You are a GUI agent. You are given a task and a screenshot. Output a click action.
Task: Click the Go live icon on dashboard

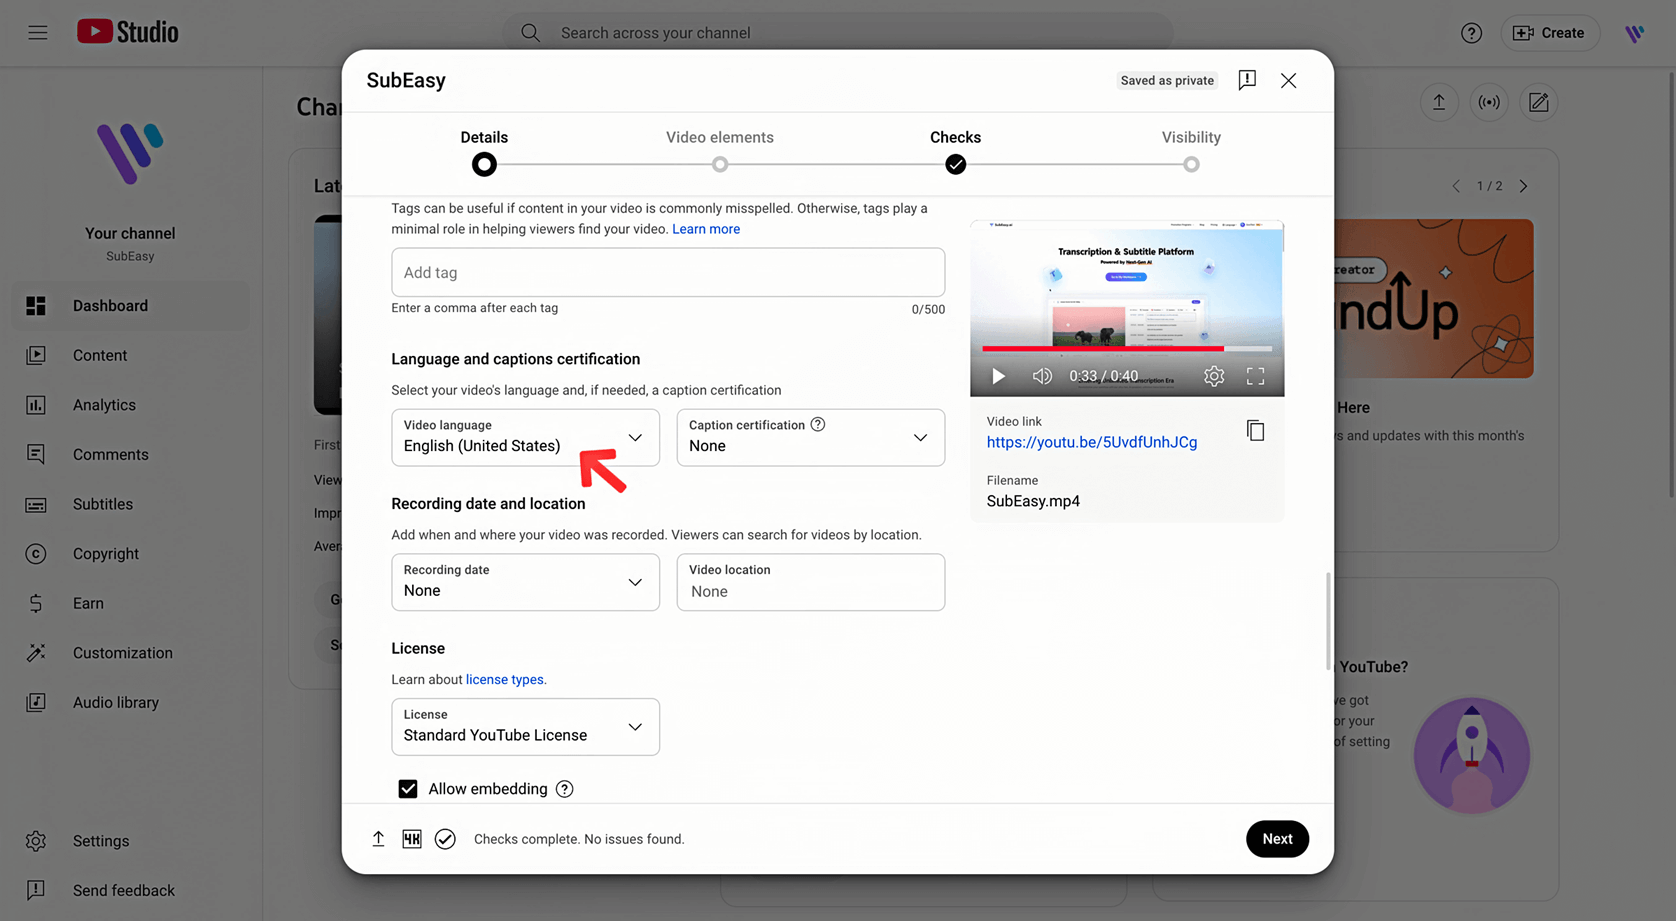(1489, 102)
